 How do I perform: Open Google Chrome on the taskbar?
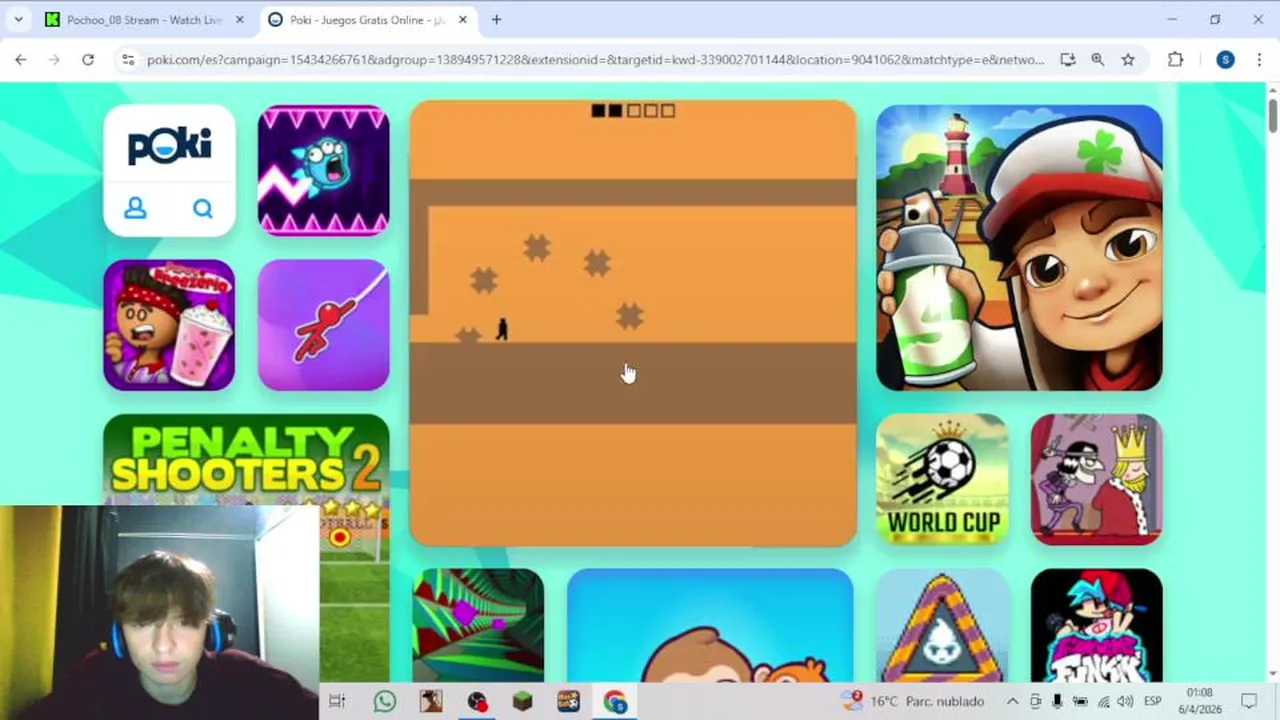tap(614, 701)
